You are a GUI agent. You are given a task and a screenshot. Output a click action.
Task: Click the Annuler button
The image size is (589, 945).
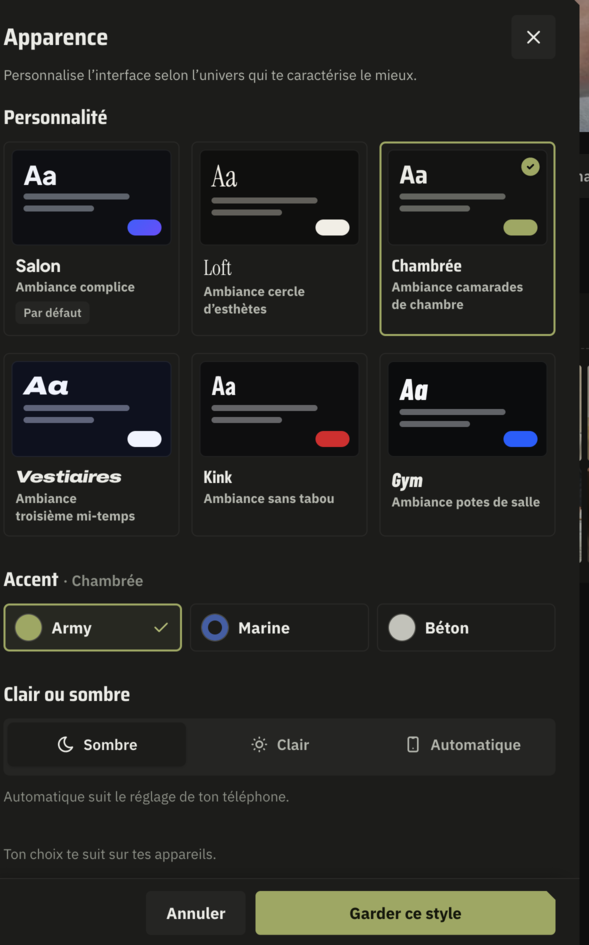click(196, 913)
